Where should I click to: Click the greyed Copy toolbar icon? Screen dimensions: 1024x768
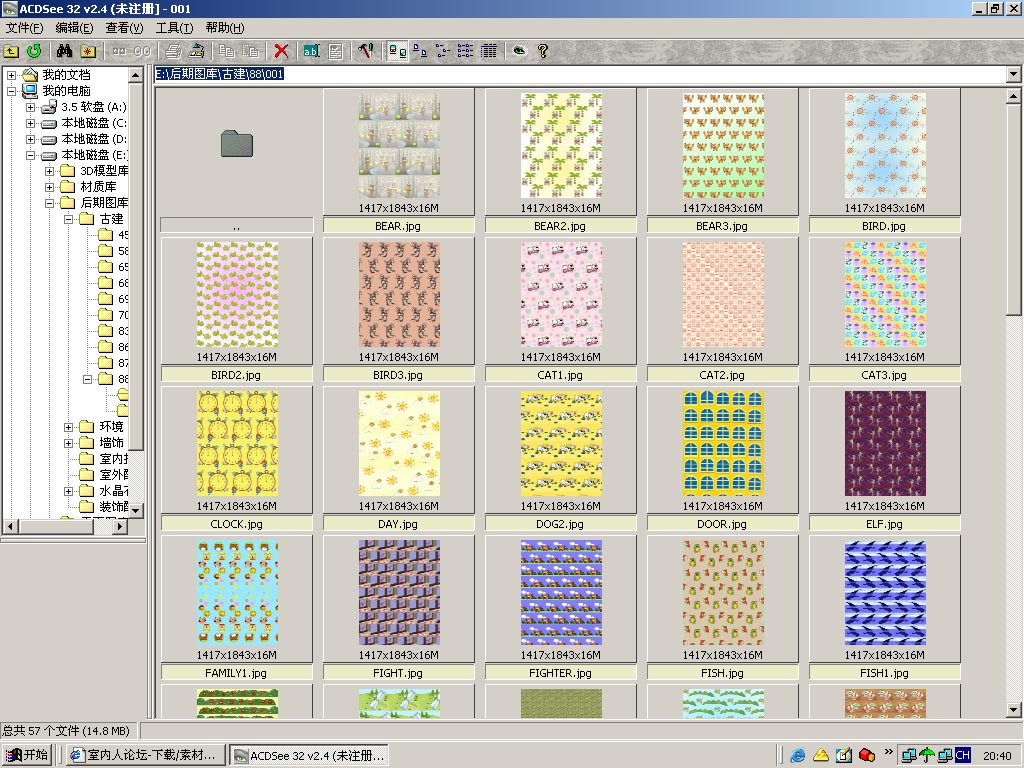pyautogui.click(x=227, y=51)
